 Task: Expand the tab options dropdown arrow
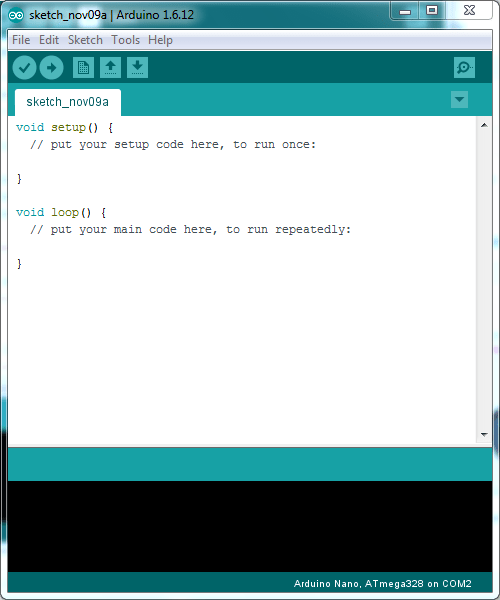(459, 99)
